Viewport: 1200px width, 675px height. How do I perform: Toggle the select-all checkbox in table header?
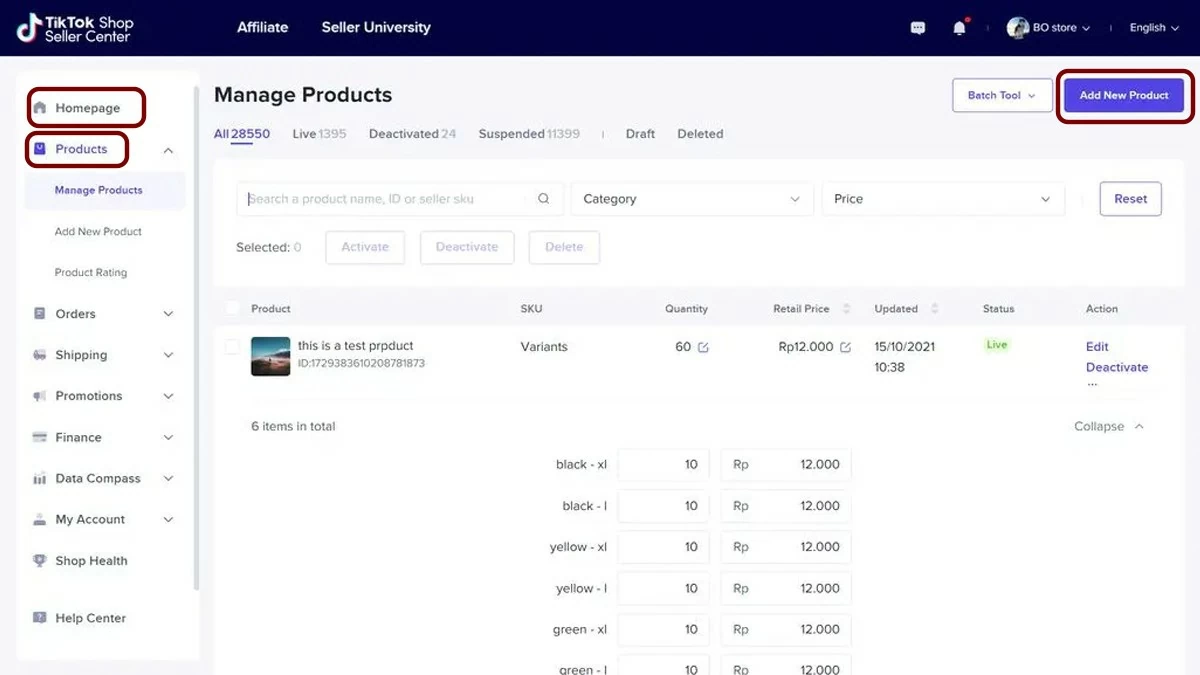click(232, 309)
